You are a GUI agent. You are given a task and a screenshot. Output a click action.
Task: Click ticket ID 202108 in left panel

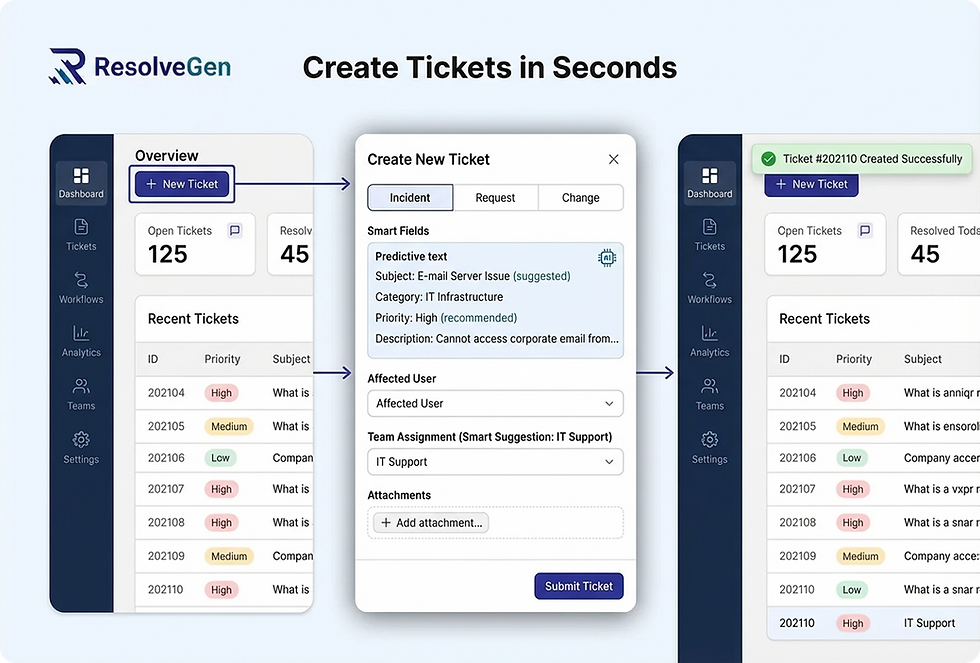point(166,522)
